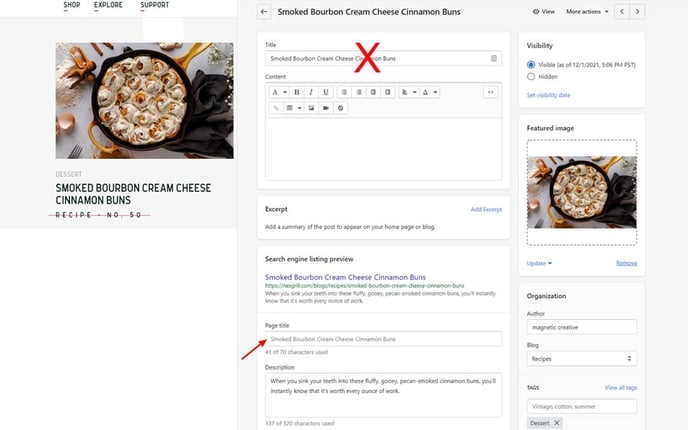Click the Page title input field
Screen dimensions: 688x430
[x=383, y=339]
